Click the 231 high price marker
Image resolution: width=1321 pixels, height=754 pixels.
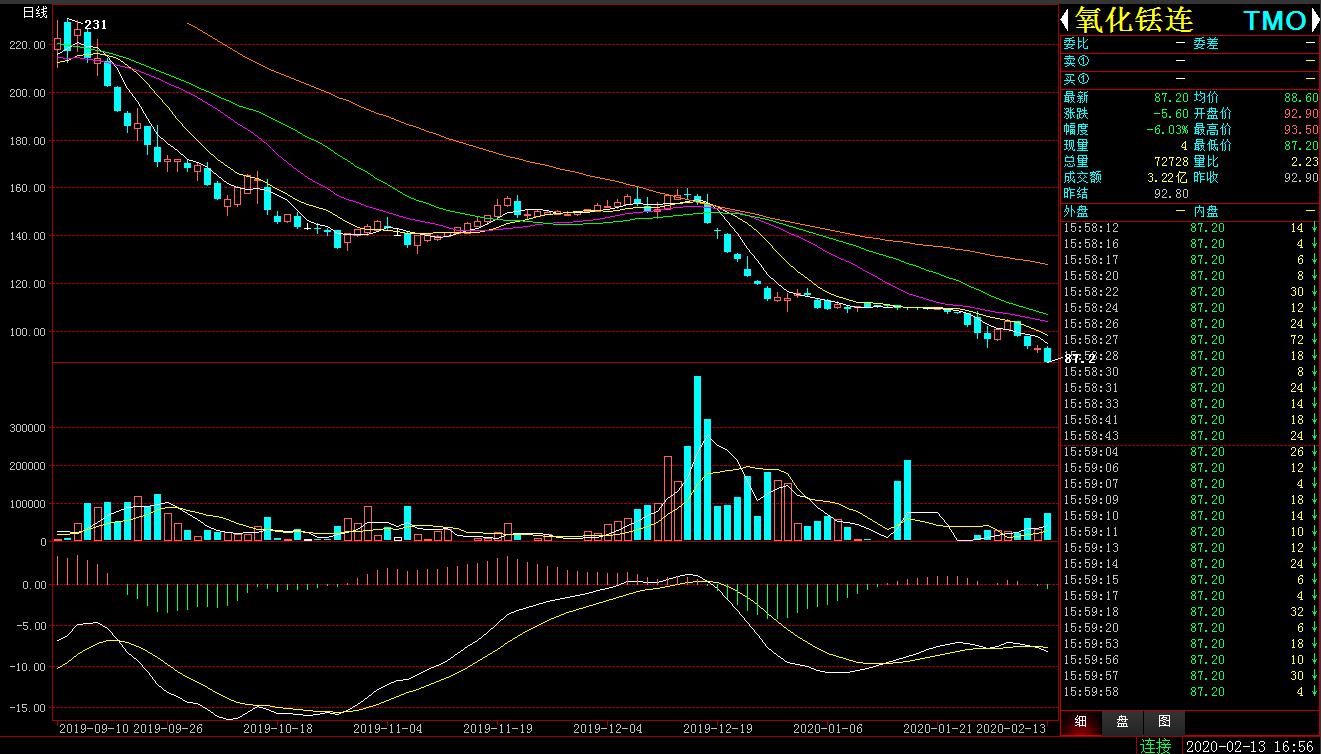click(x=95, y=25)
